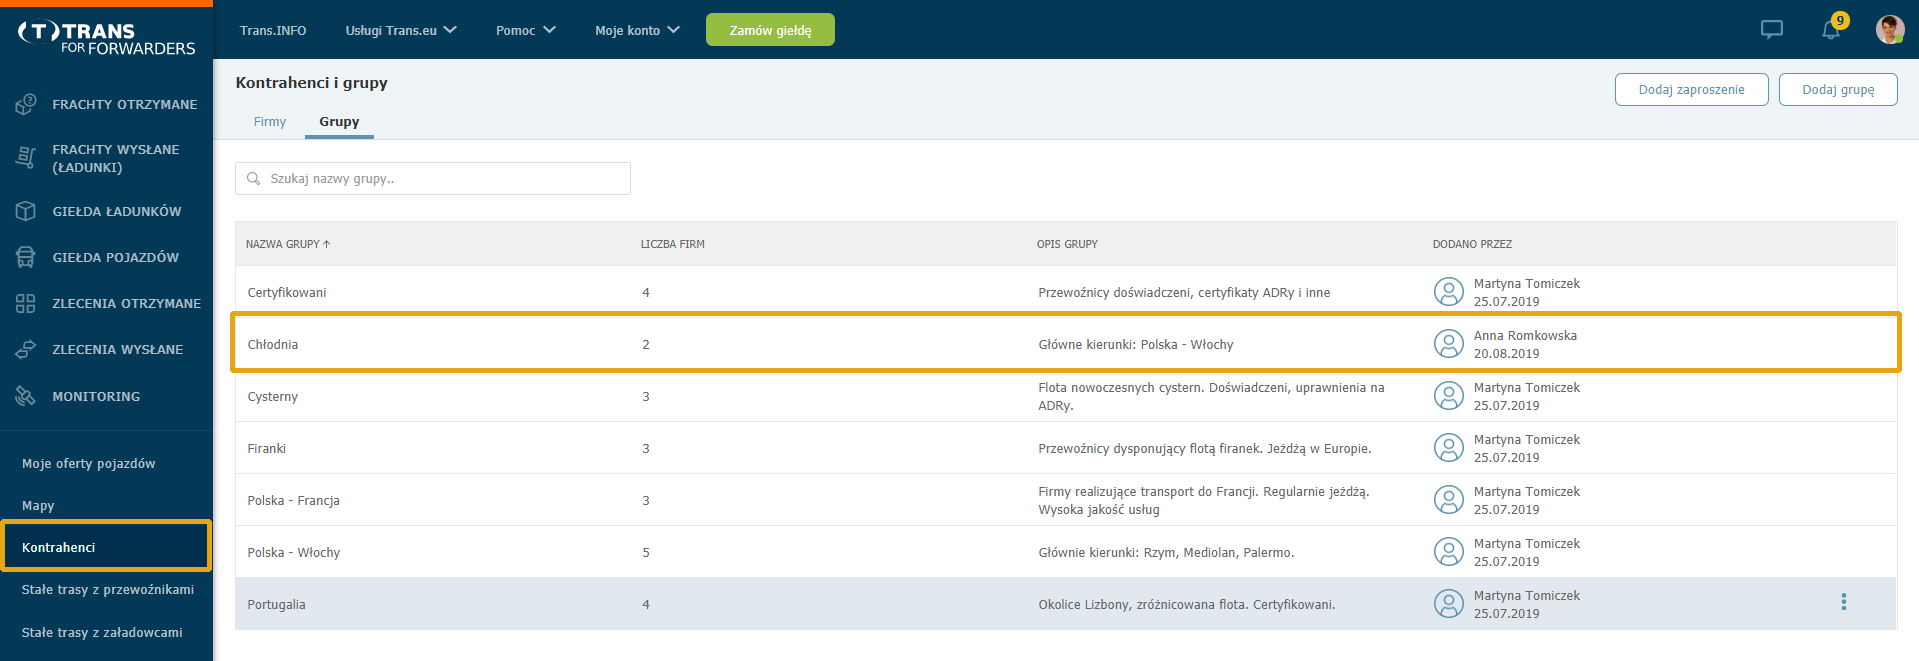Image resolution: width=1919 pixels, height=661 pixels.
Task: Open Stałe trasy z przewoźnikami
Action: tap(108, 590)
